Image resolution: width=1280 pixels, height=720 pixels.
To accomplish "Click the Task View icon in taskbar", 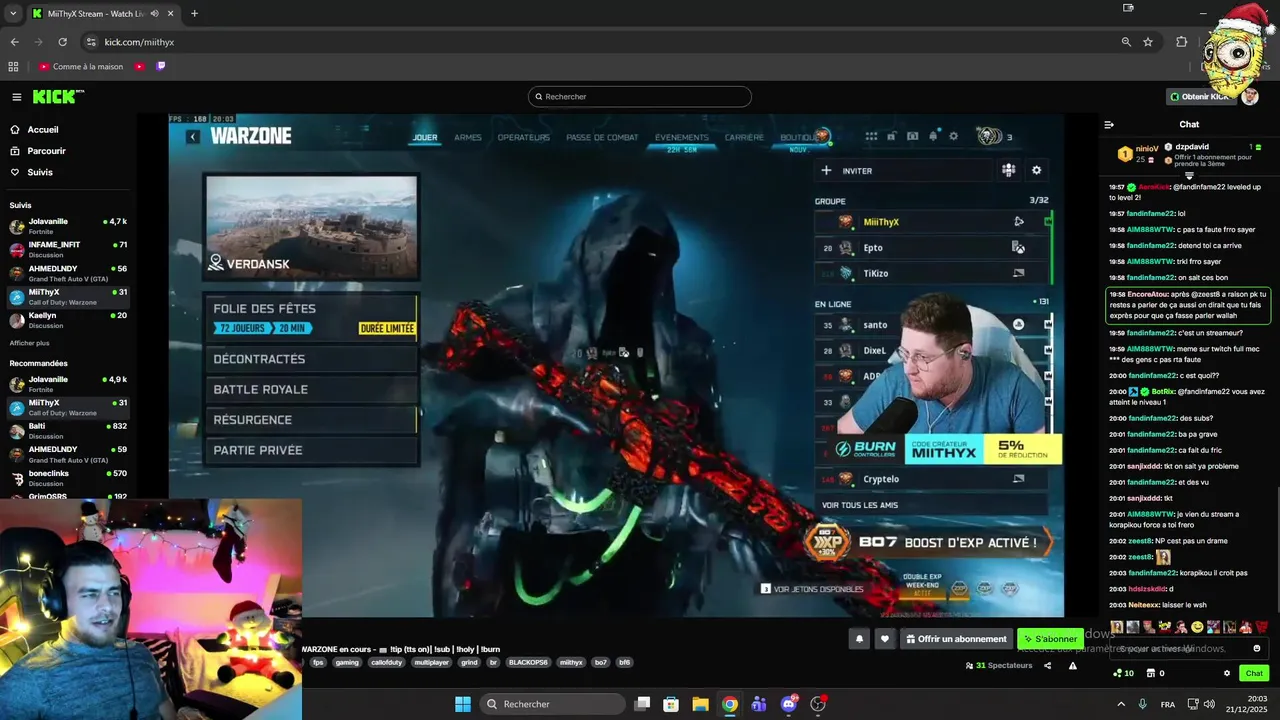I will (642, 704).
